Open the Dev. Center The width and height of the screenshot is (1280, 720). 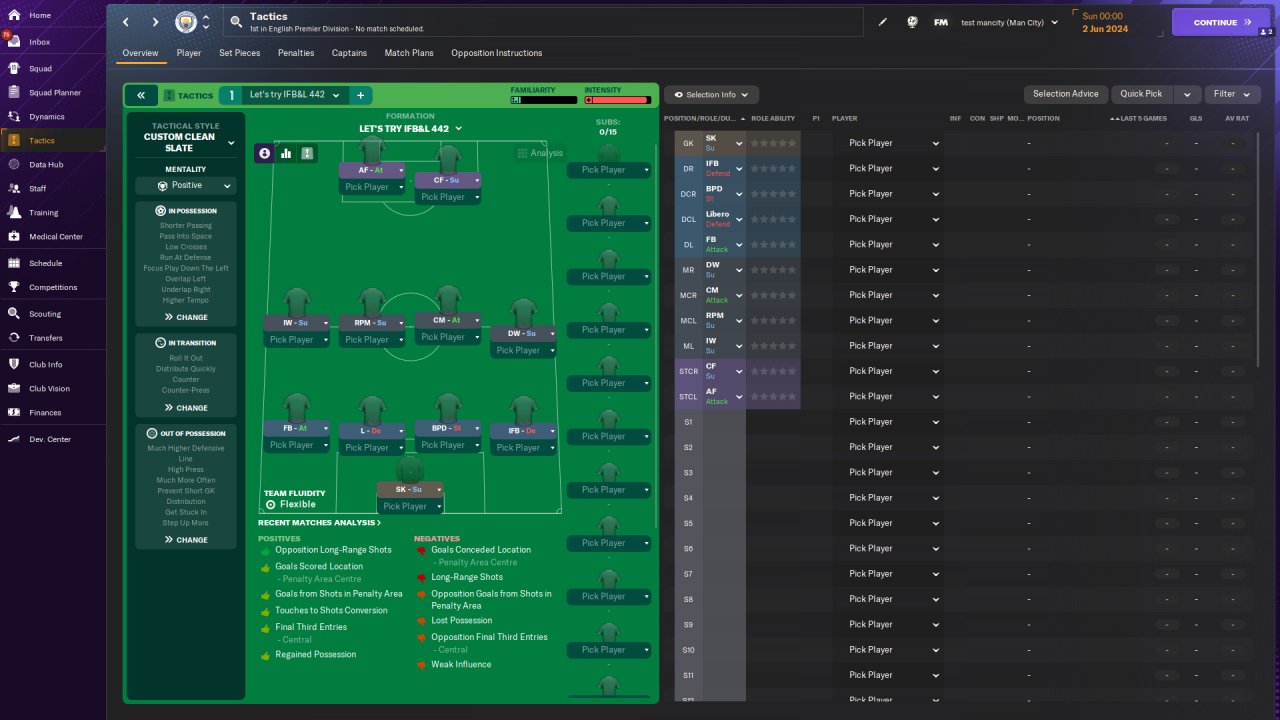pyautogui.click(x=52, y=439)
